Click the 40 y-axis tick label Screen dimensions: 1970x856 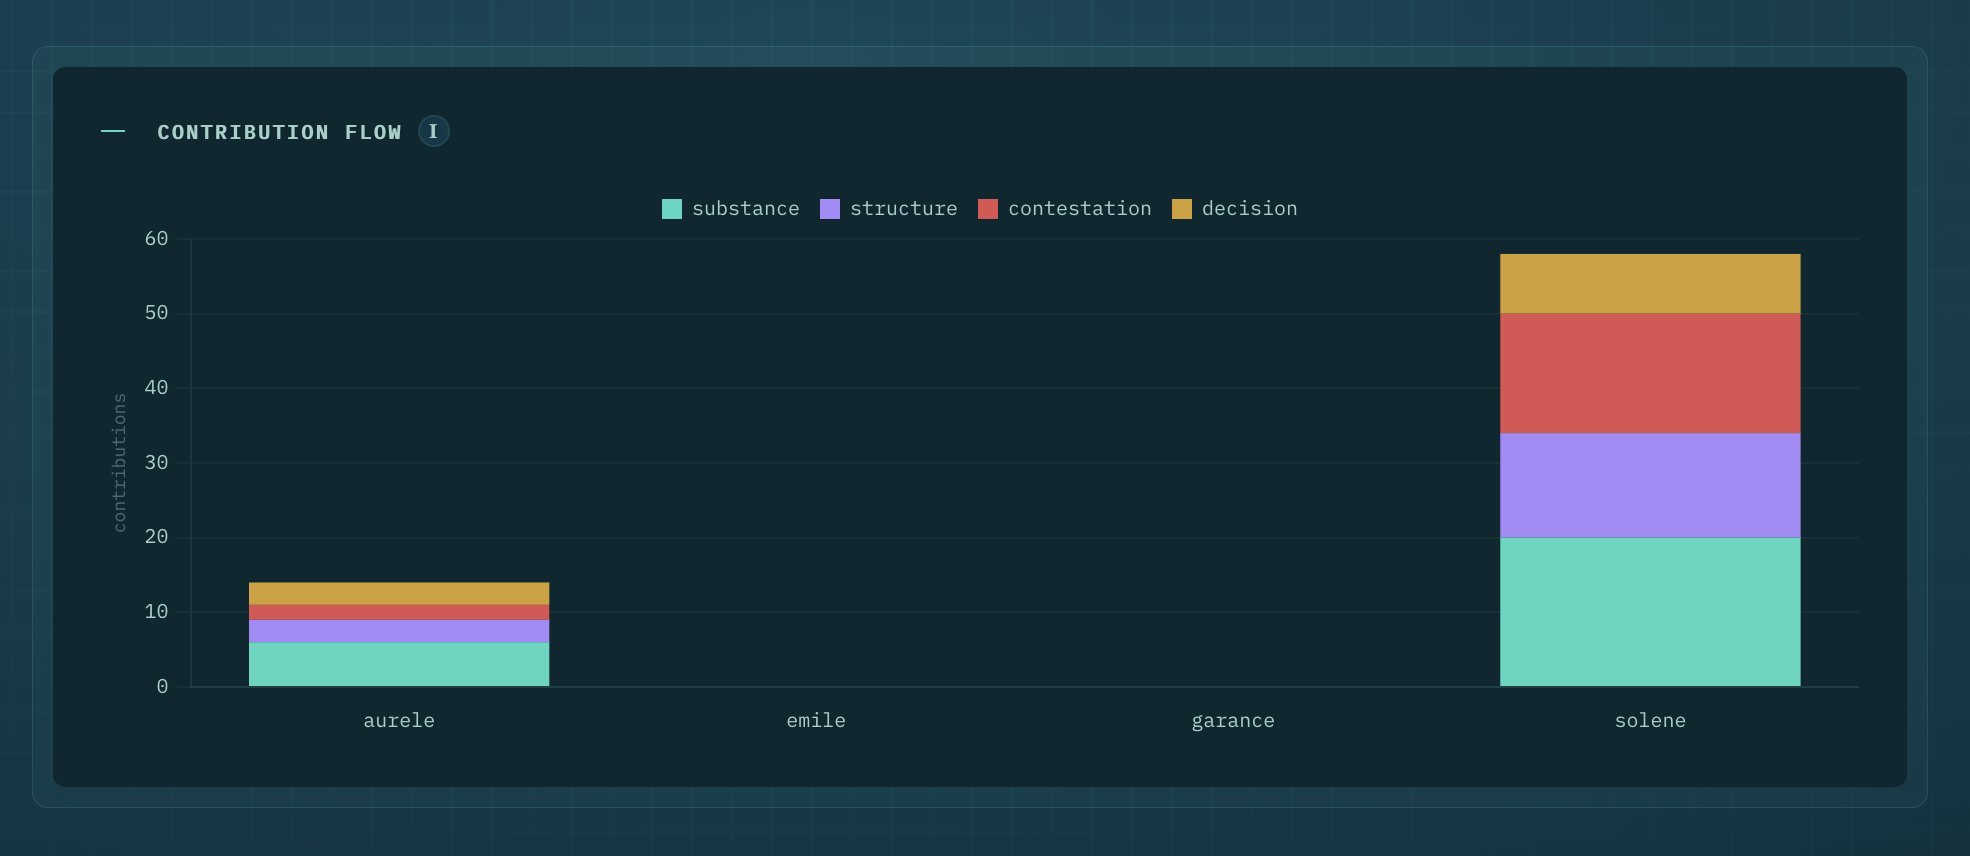coord(156,388)
